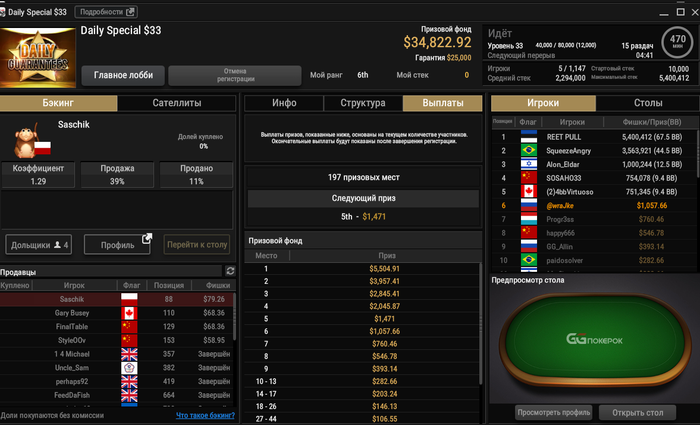Go to Главное лобби
700x425 pixels.
(x=123, y=75)
